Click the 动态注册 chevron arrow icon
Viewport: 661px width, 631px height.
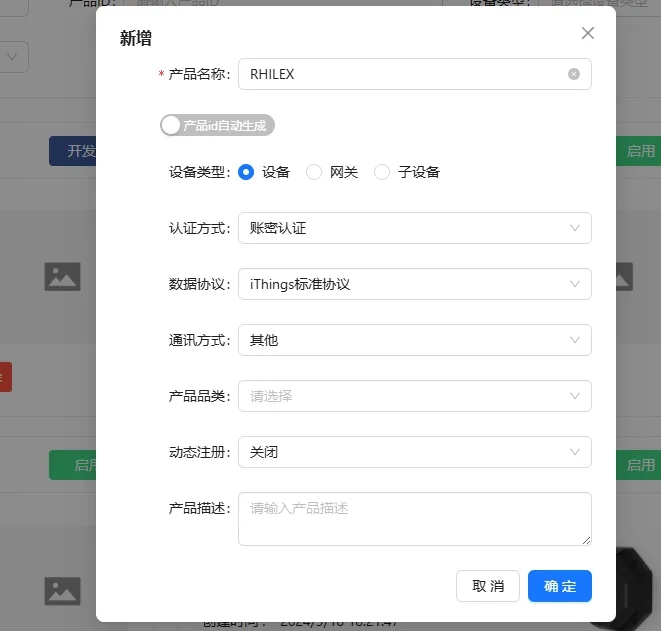(575, 452)
